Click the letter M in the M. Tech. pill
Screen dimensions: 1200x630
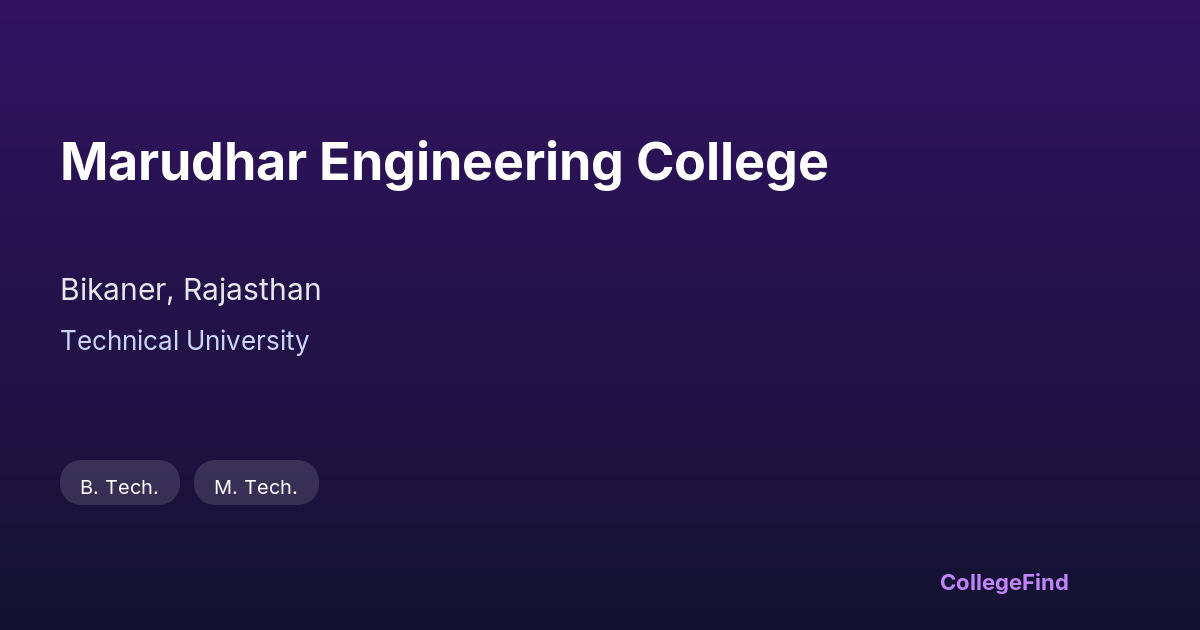[x=223, y=488]
